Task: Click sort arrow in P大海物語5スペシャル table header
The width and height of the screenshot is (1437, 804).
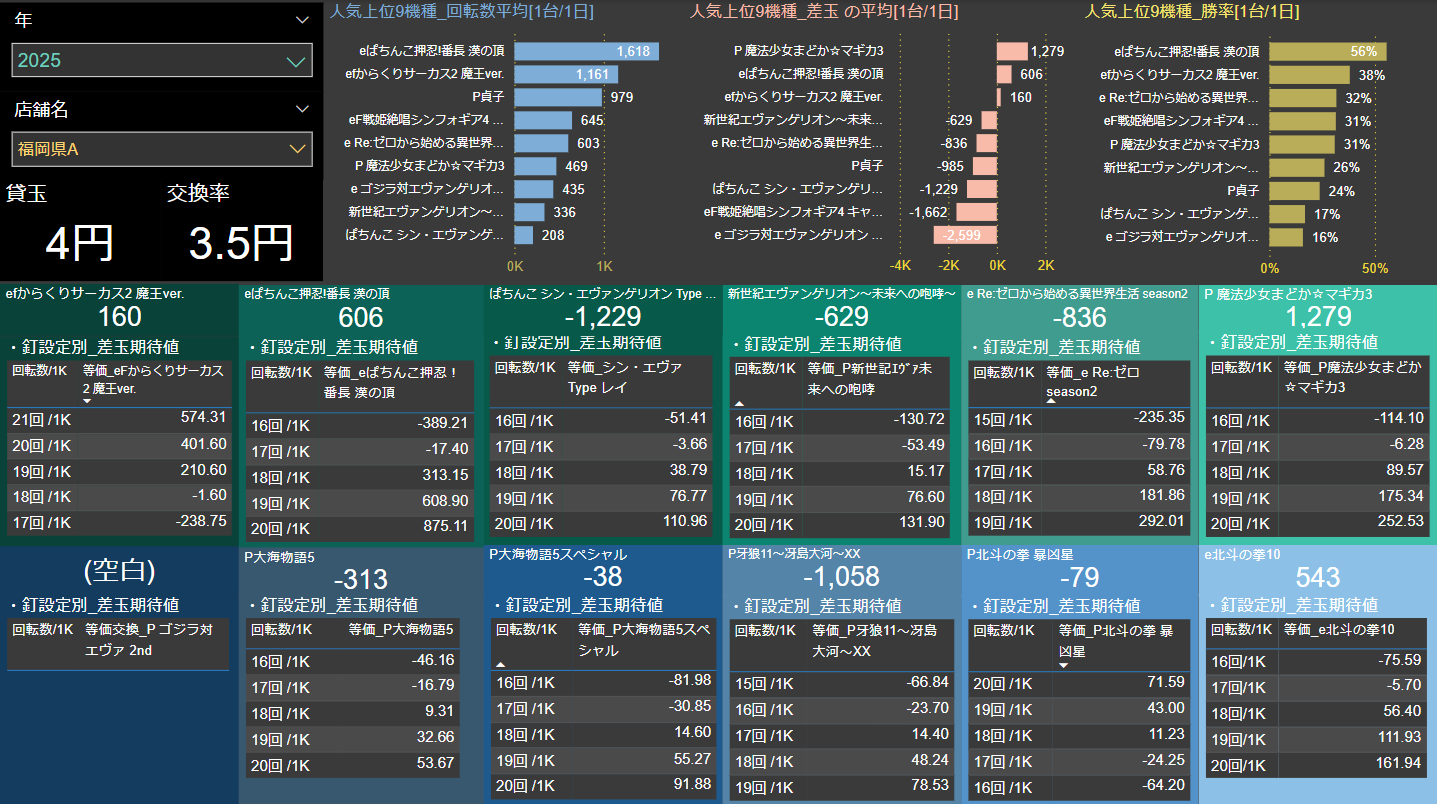Action: coord(501,664)
